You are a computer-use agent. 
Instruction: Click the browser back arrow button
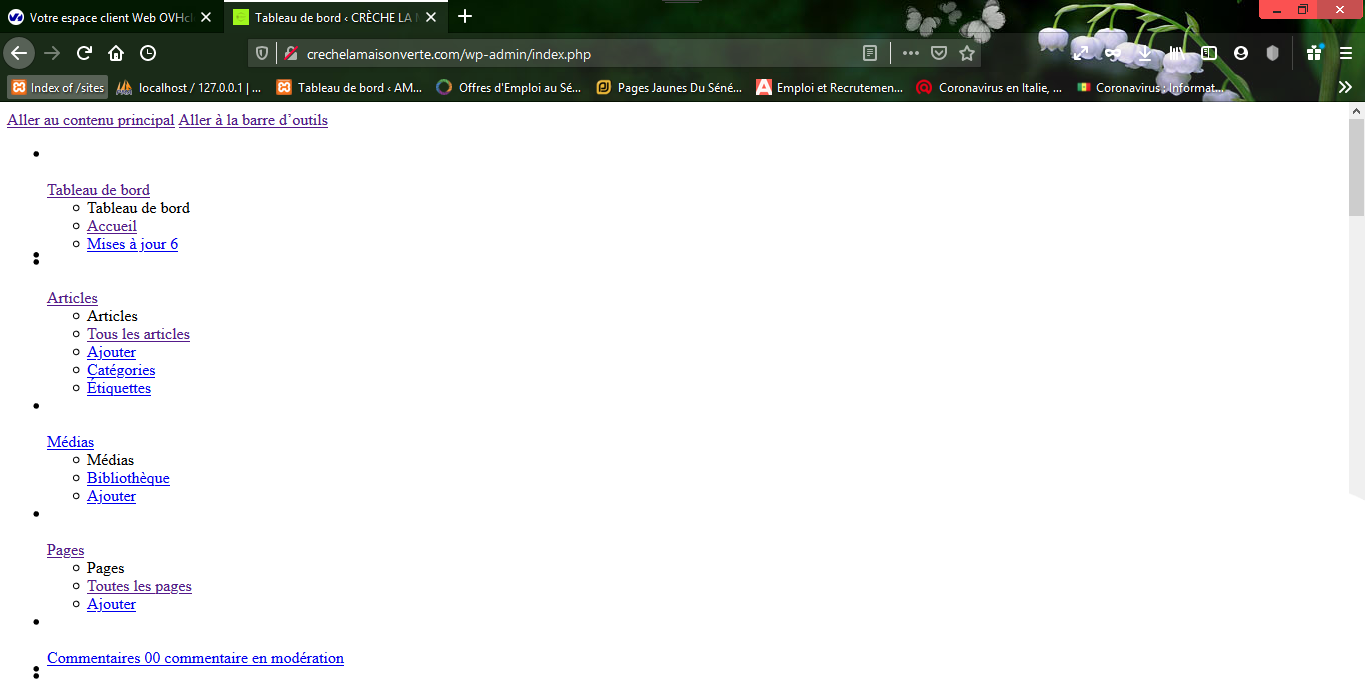coord(19,53)
